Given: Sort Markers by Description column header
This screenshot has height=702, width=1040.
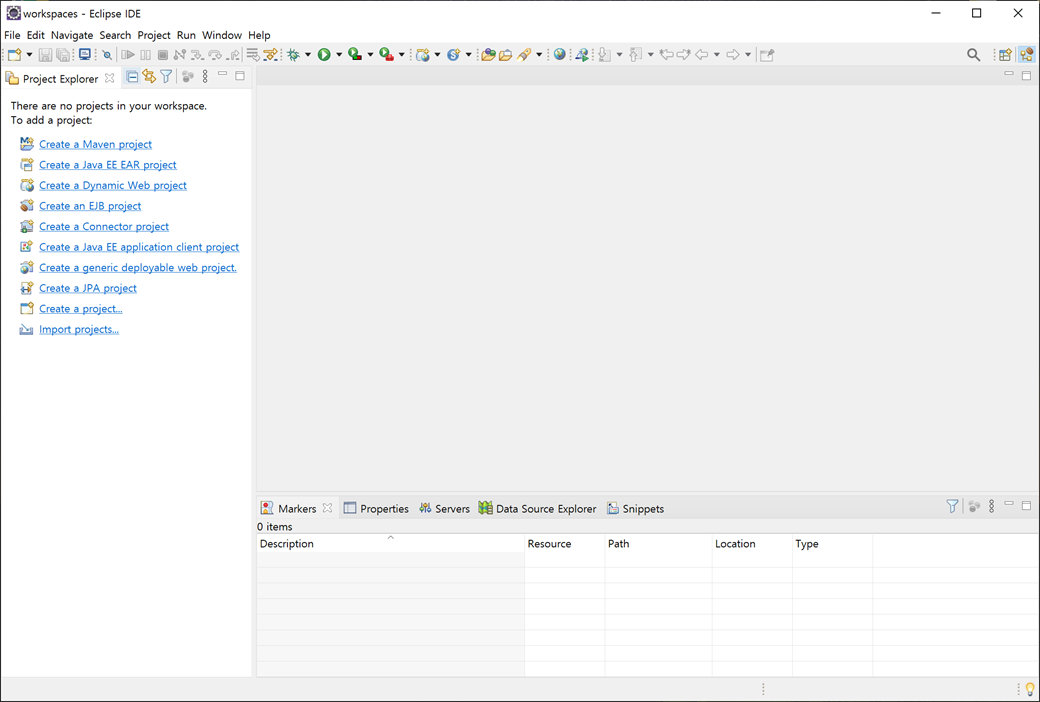Looking at the screenshot, I should click(390, 543).
